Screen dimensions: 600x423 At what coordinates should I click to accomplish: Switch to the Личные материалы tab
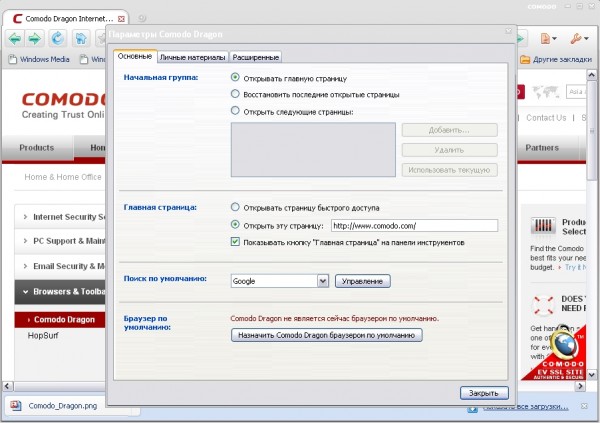192,57
